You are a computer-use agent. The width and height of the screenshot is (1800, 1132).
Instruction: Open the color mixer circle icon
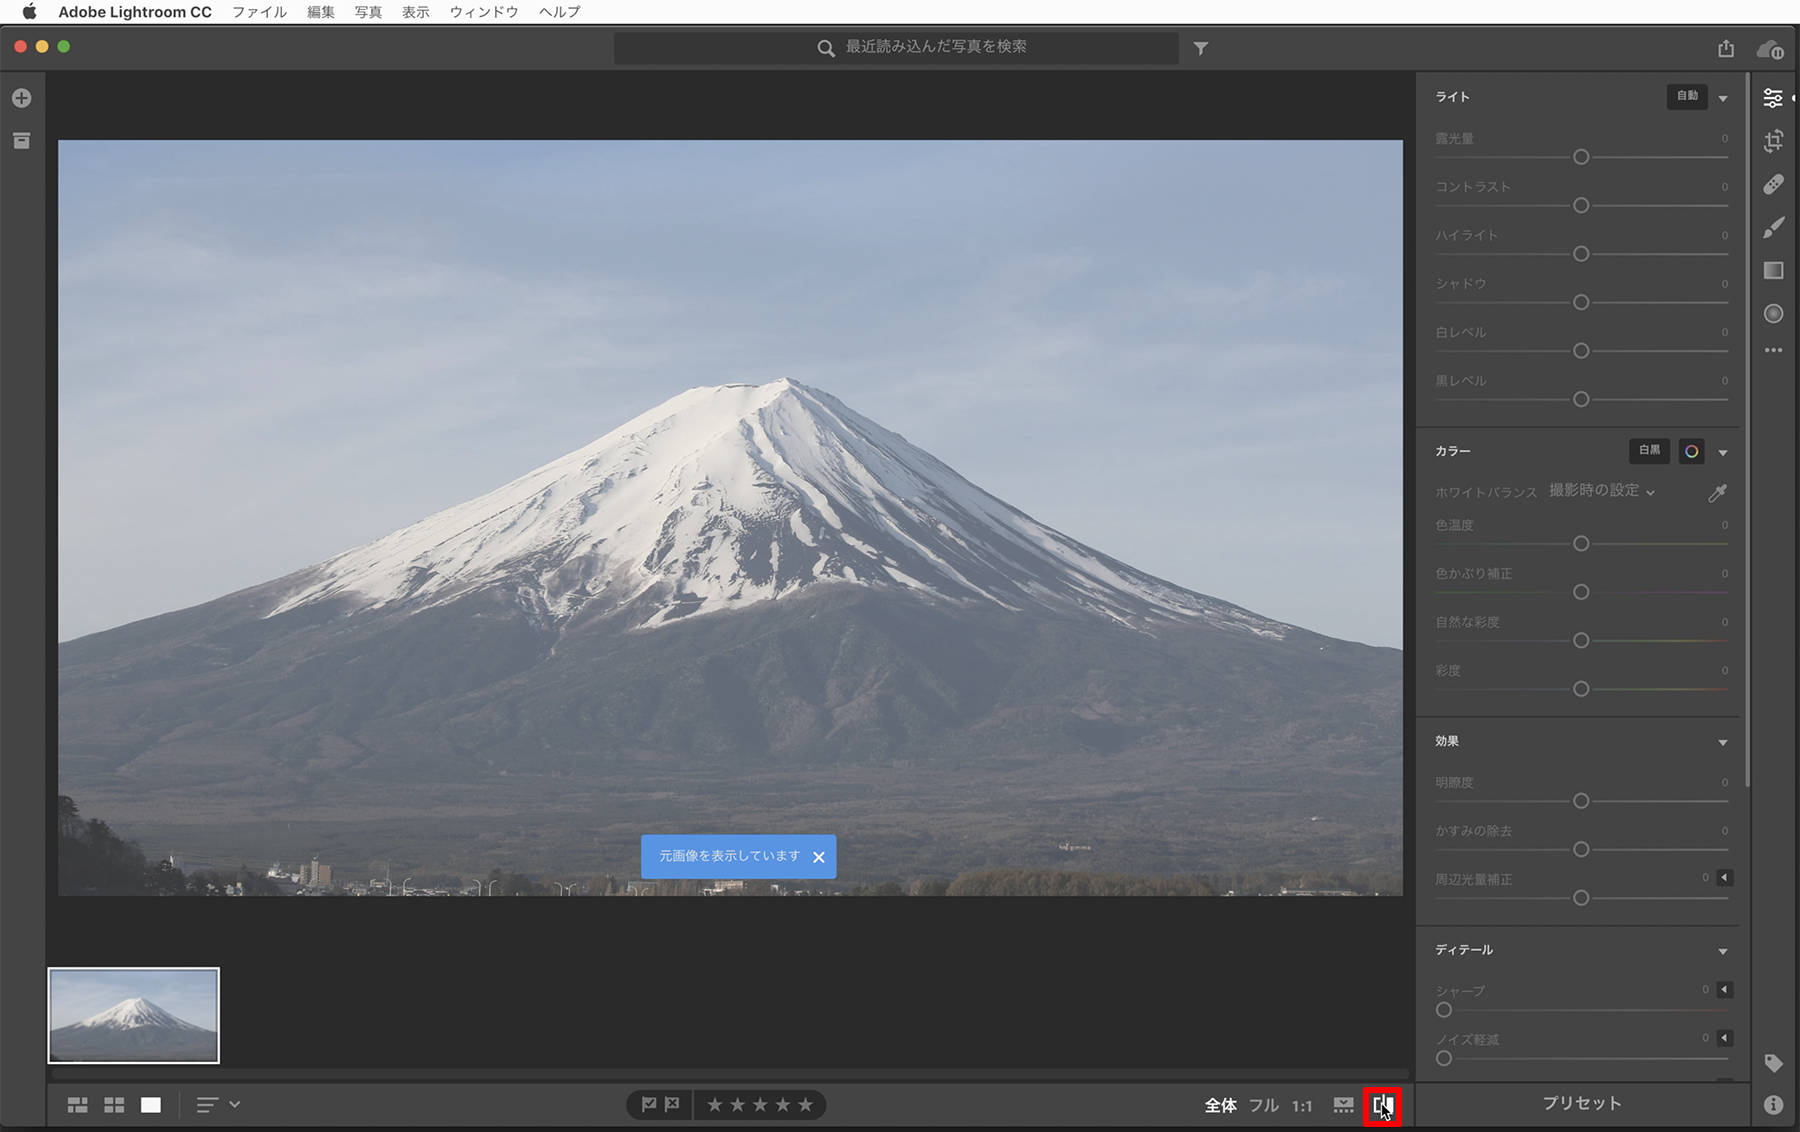coord(1691,451)
